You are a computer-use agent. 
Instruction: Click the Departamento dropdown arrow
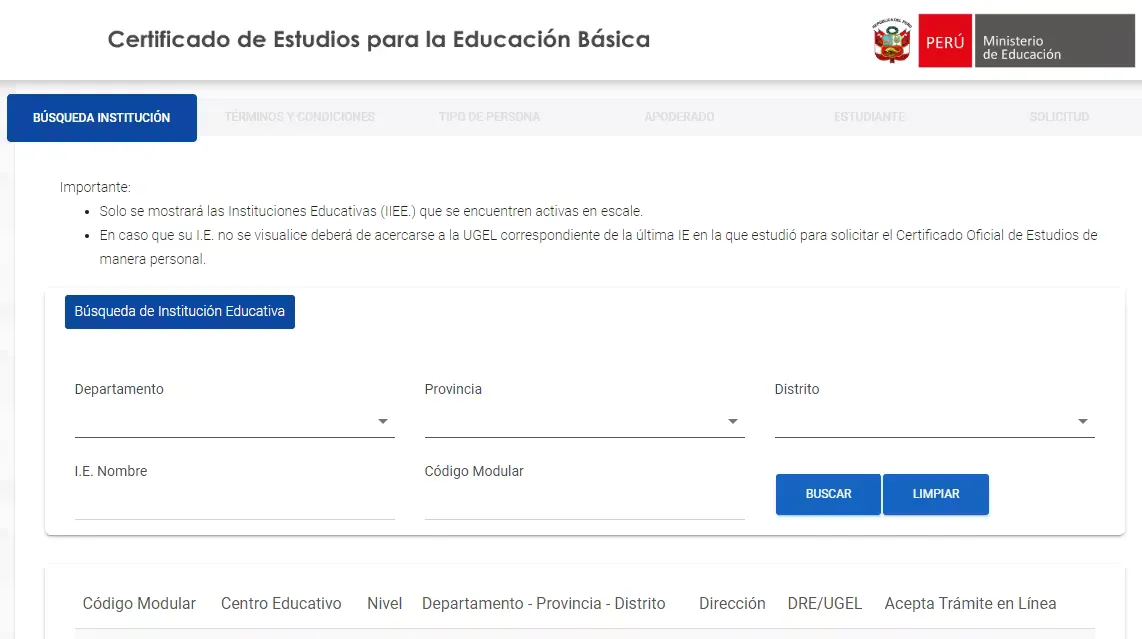pos(383,421)
